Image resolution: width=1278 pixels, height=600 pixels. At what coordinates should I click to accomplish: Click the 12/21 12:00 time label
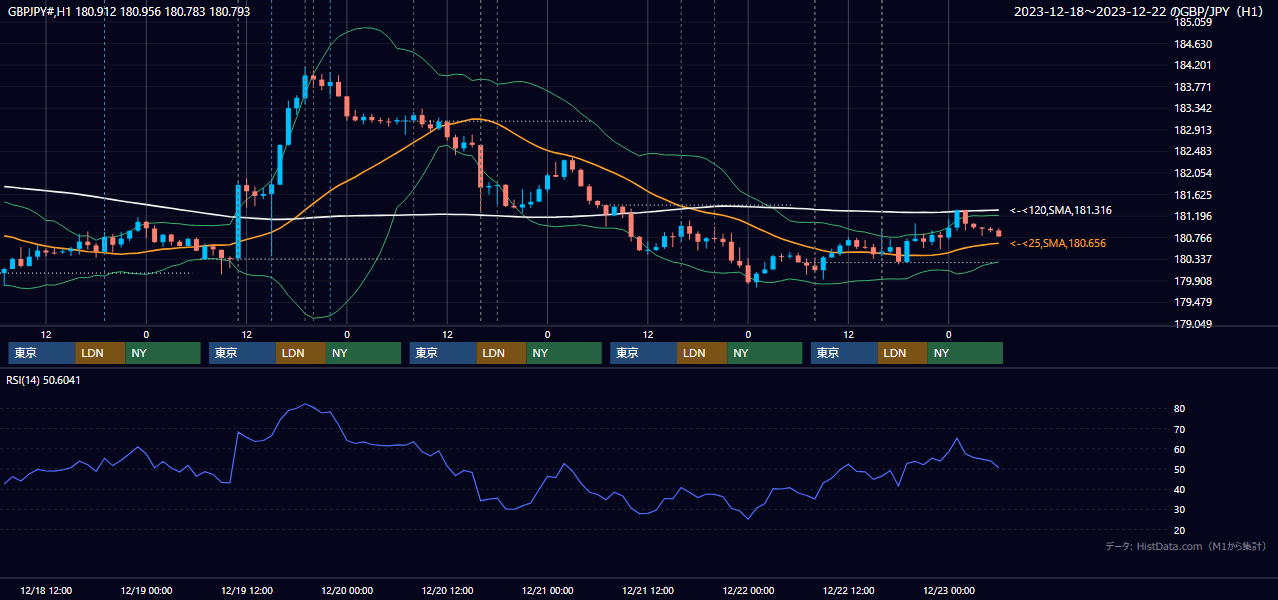pyautogui.click(x=648, y=590)
